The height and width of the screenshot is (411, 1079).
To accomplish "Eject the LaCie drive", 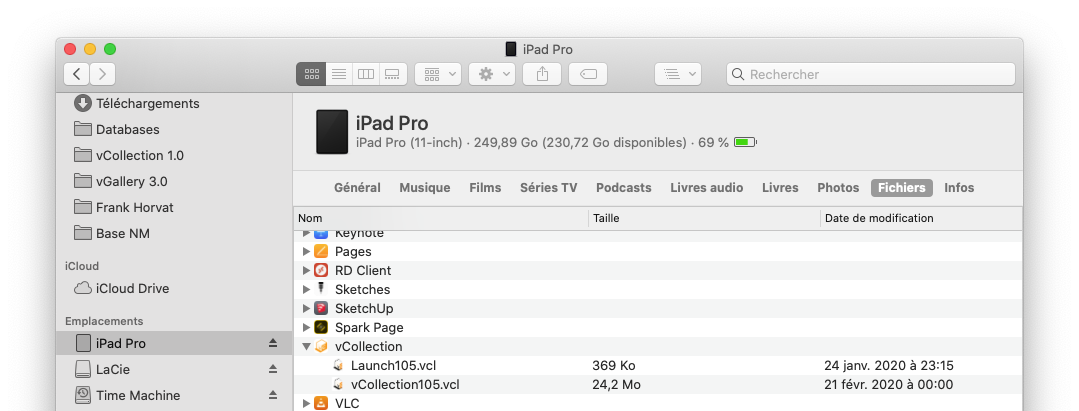I will (273, 369).
